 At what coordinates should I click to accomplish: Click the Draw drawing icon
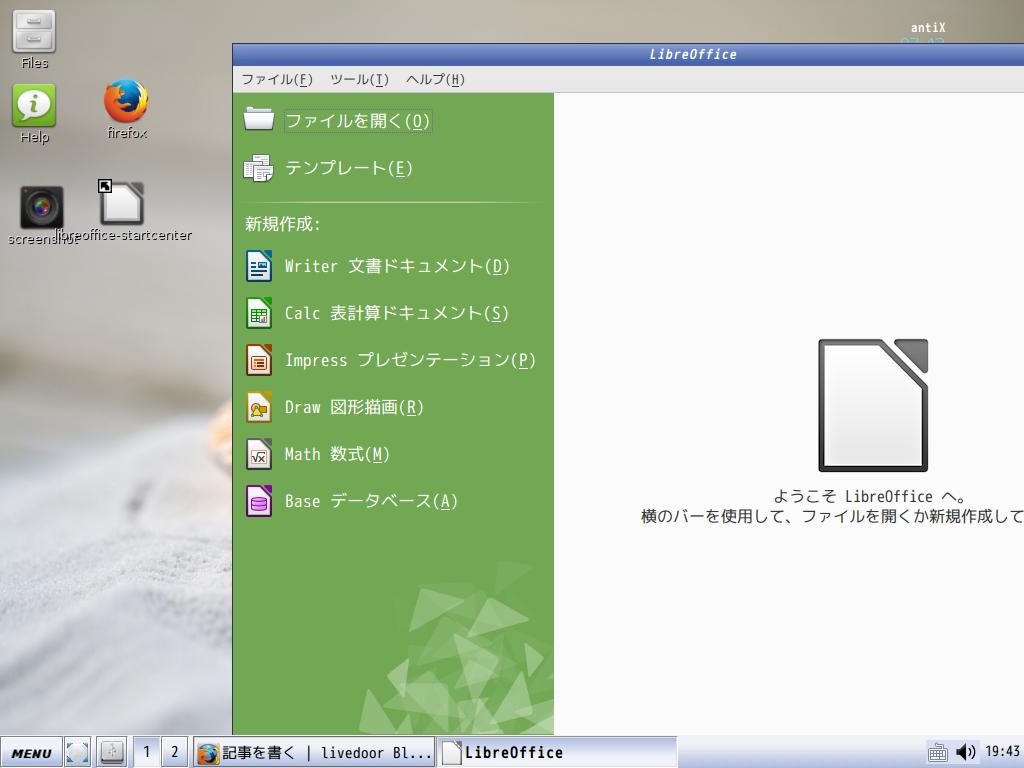(259, 407)
